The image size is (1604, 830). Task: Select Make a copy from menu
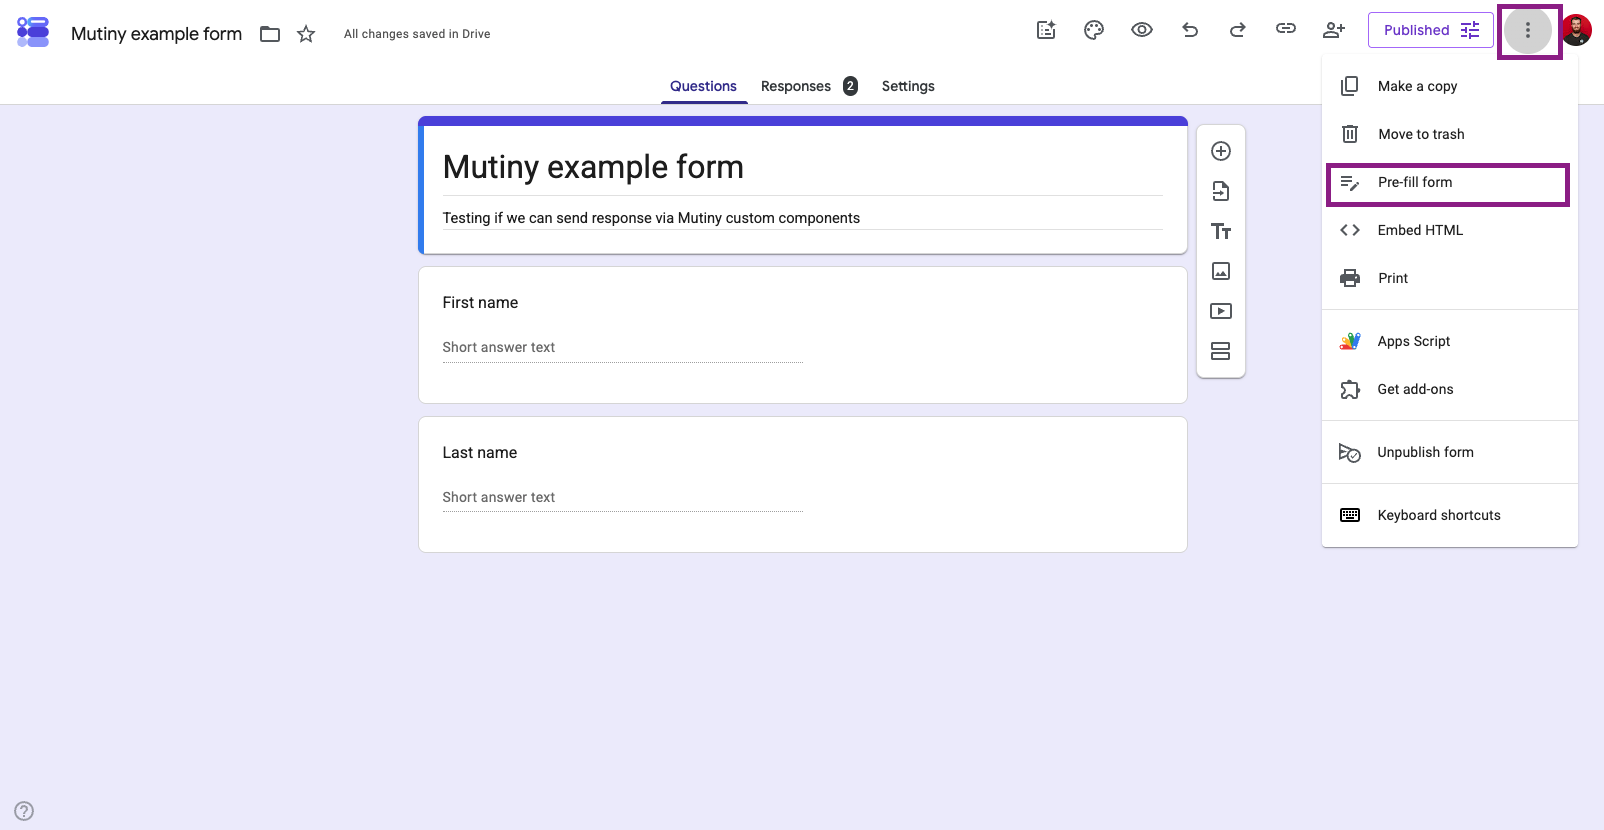tap(1450, 86)
